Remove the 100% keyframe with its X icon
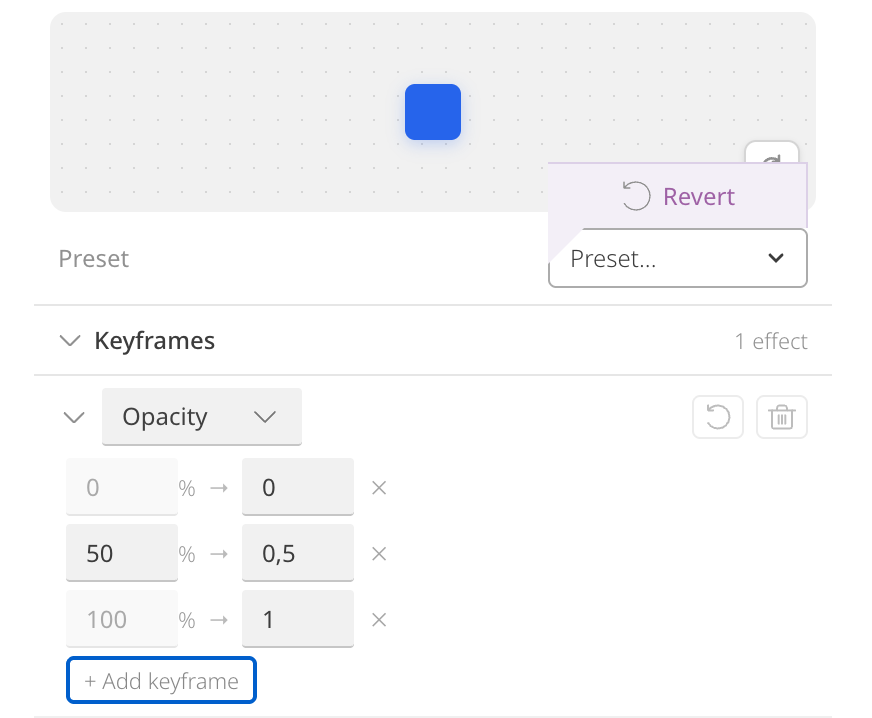This screenshot has height=718, width=872. click(378, 619)
